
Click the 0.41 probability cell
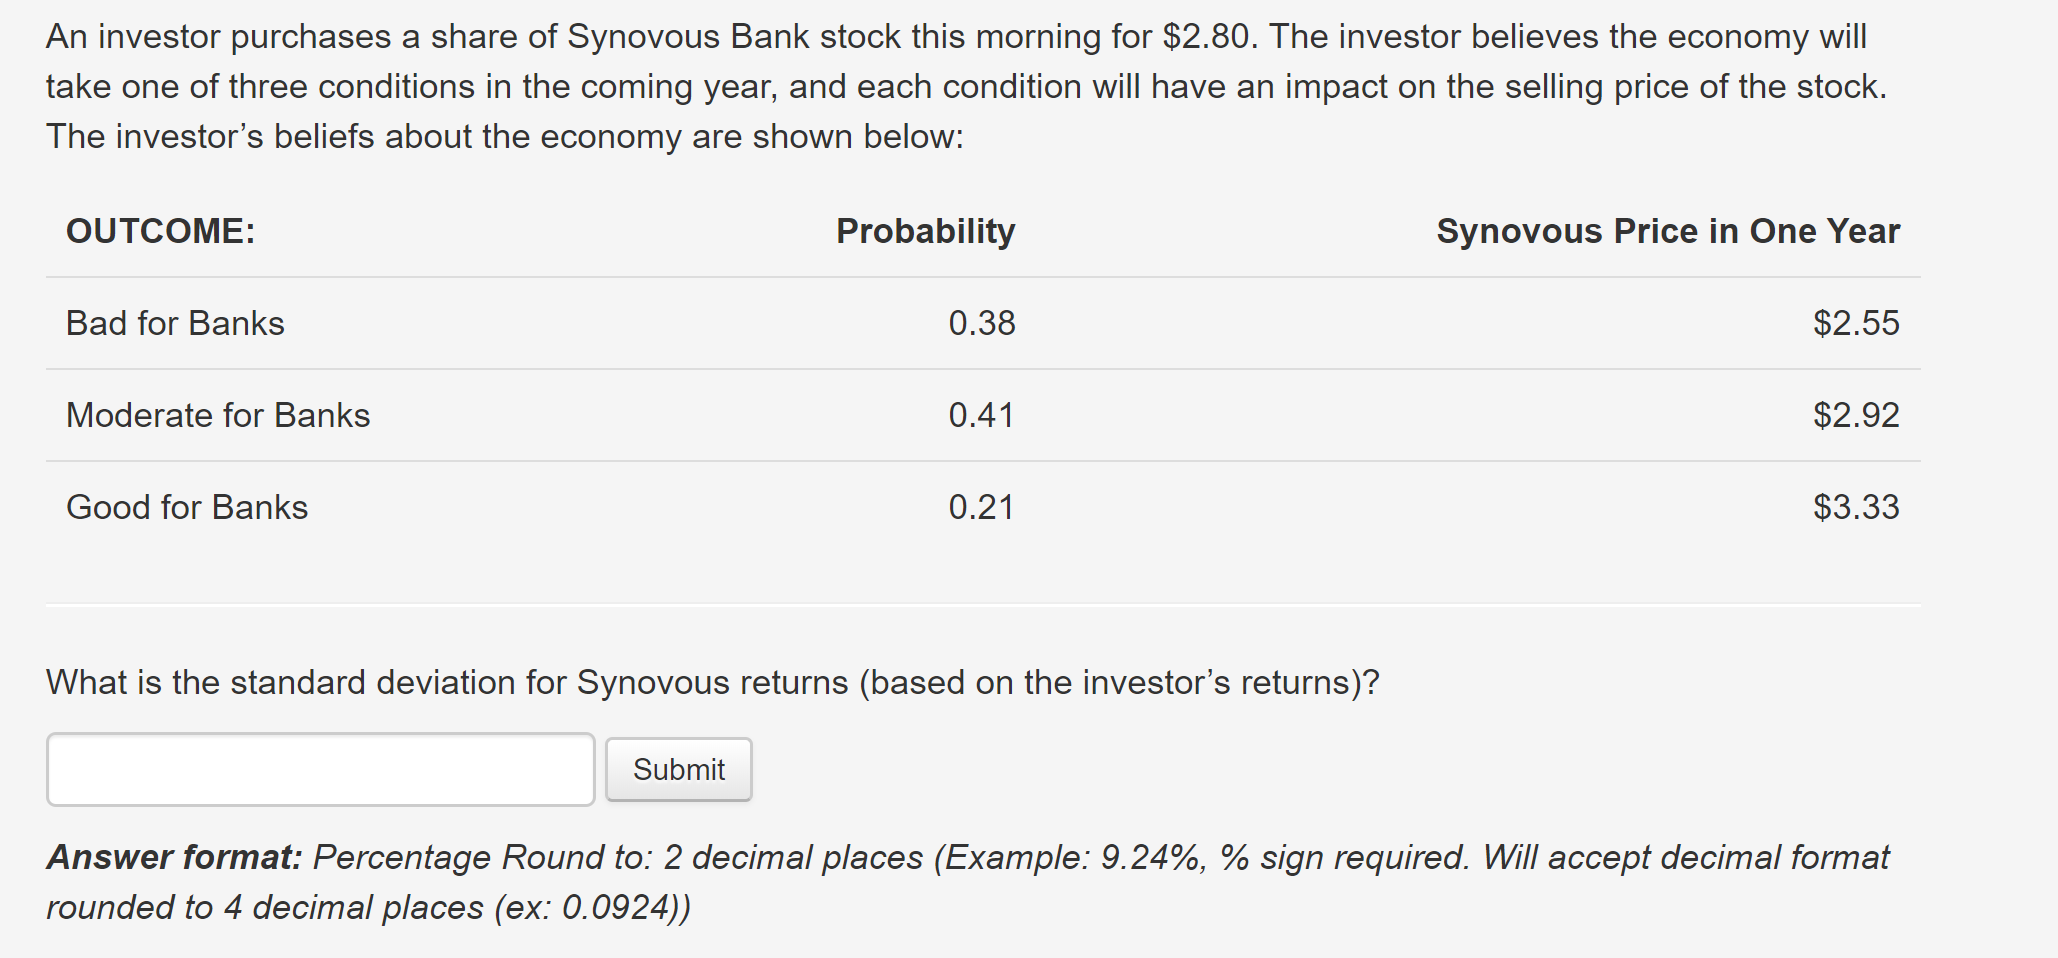(982, 415)
